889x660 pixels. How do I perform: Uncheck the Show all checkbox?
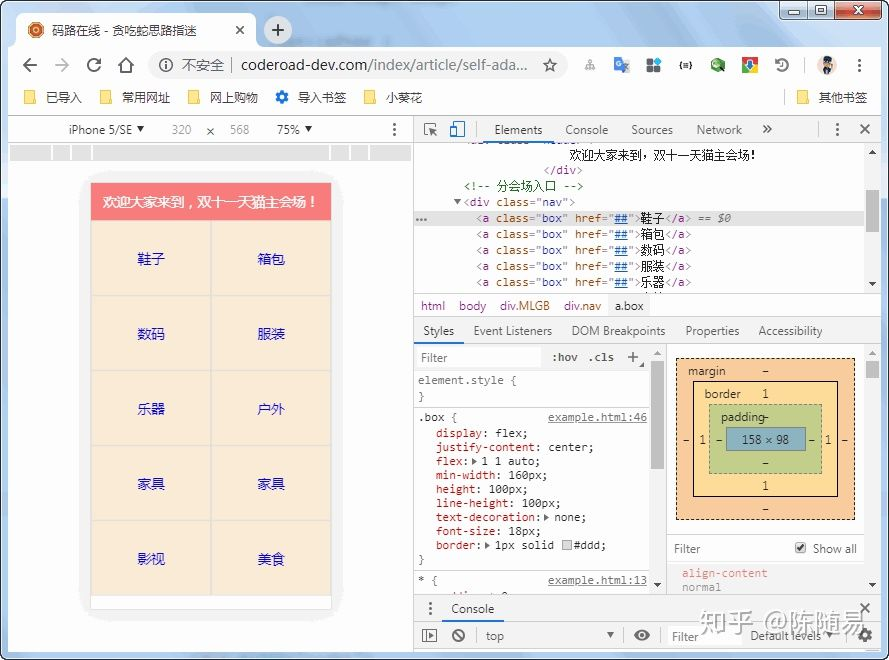coord(800,548)
